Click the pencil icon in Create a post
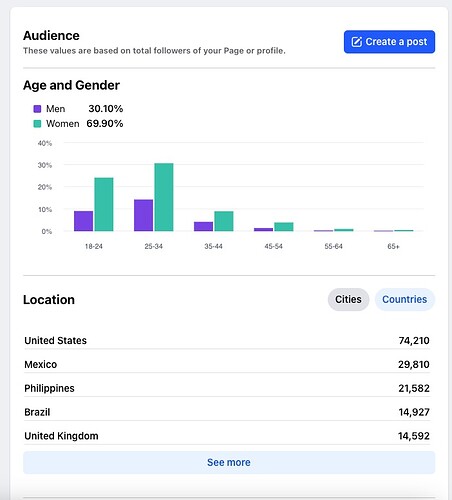 pos(357,42)
